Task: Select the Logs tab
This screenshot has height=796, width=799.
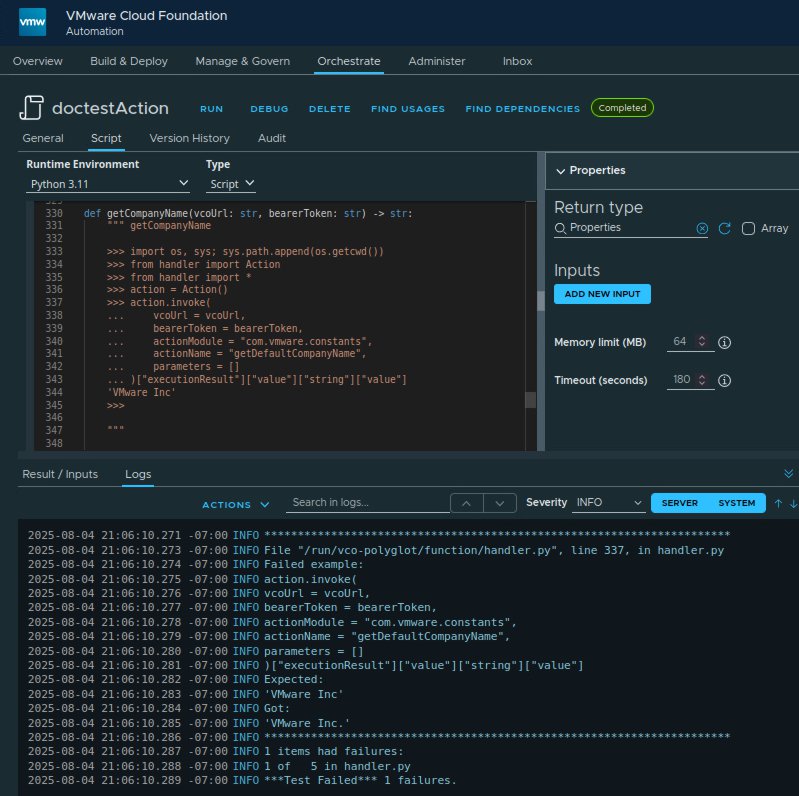Action: tap(138, 474)
